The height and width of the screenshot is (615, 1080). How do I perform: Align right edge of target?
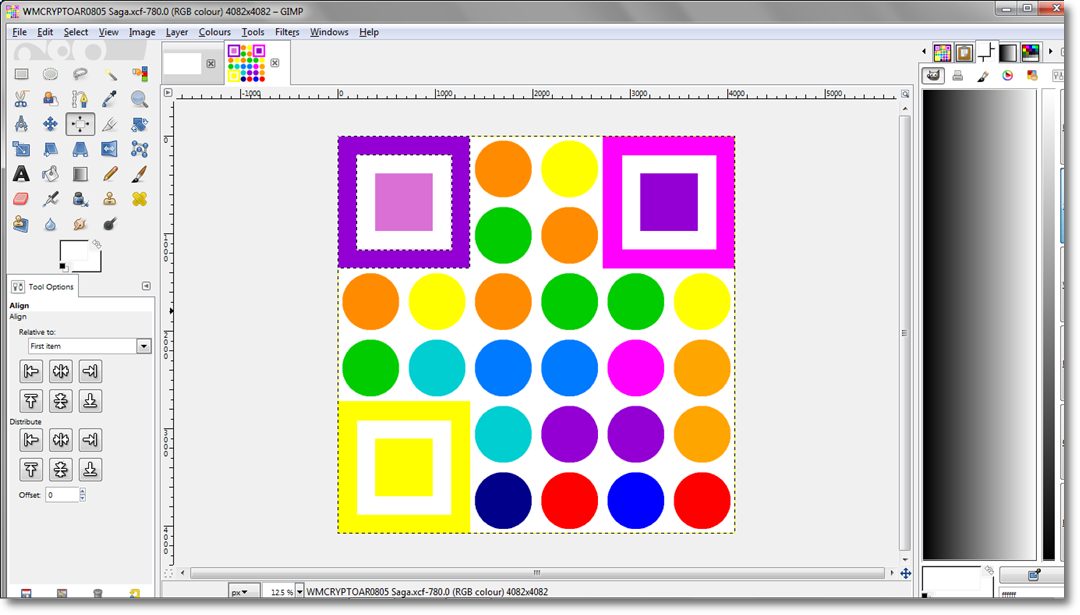tap(90, 371)
